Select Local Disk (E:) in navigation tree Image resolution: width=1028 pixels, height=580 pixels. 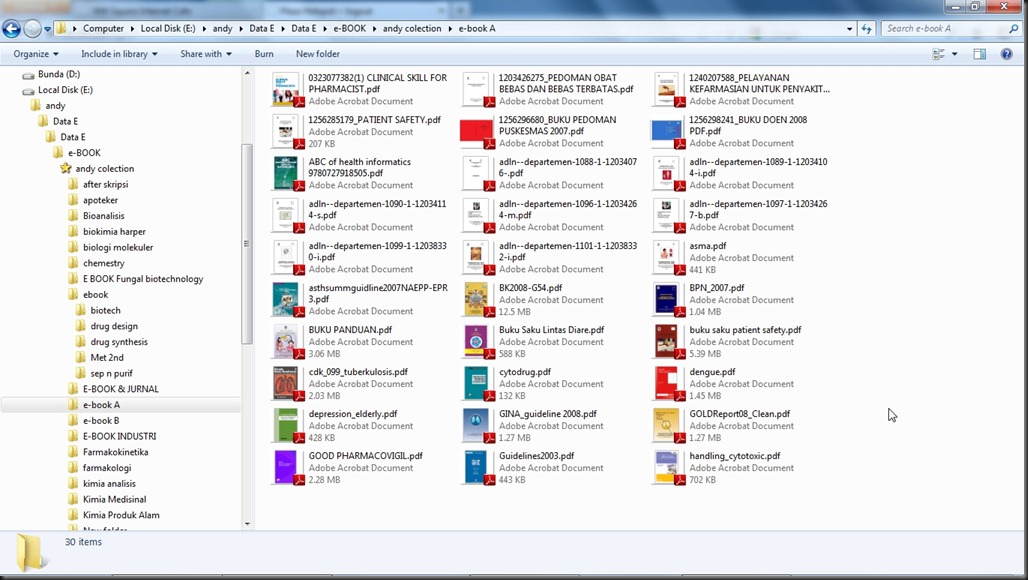pyautogui.click(x=65, y=90)
